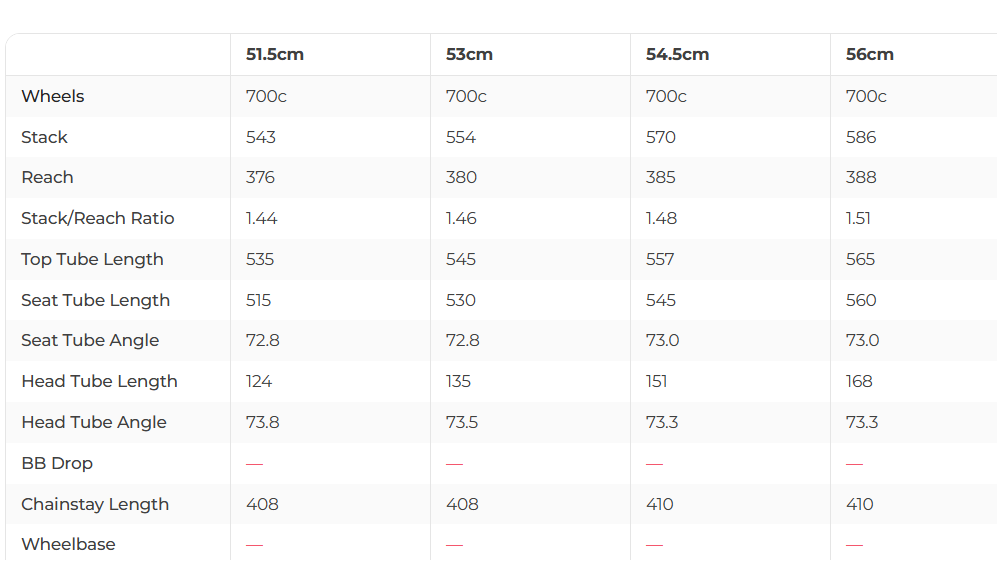Click the Stack value 543 cell
997x561 pixels.
point(261,138)
